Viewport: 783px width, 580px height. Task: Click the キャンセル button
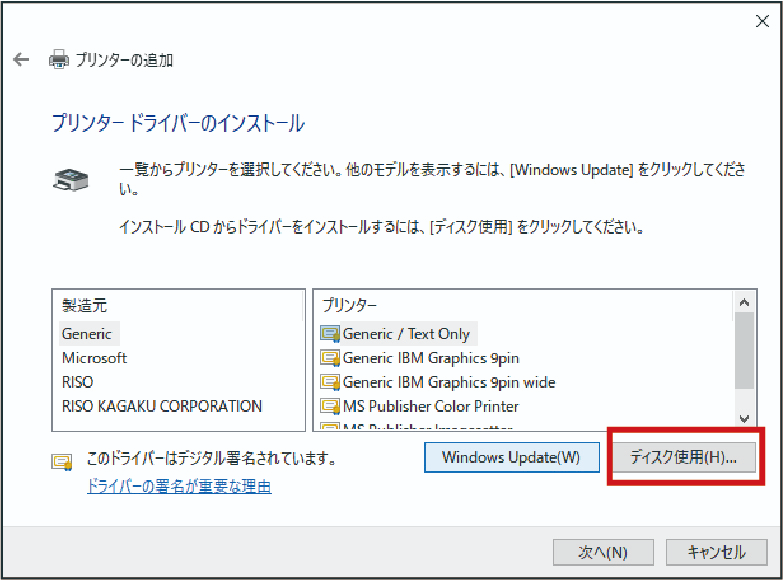pos(717,552)
